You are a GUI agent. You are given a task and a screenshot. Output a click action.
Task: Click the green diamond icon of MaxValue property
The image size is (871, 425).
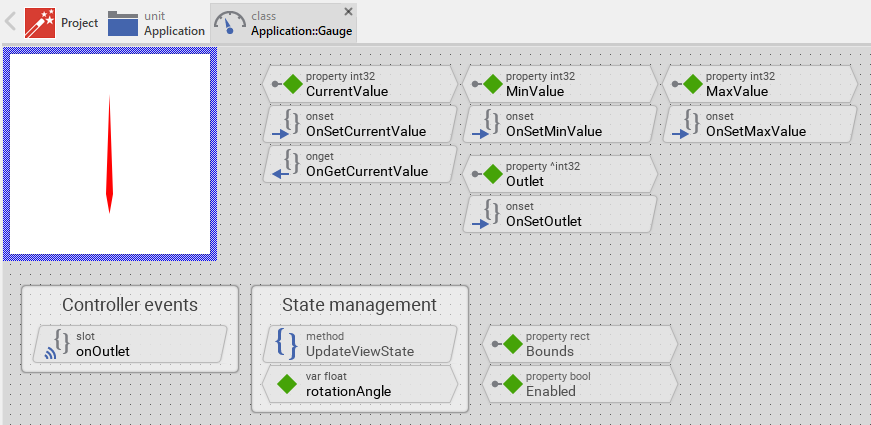[692, 84]
